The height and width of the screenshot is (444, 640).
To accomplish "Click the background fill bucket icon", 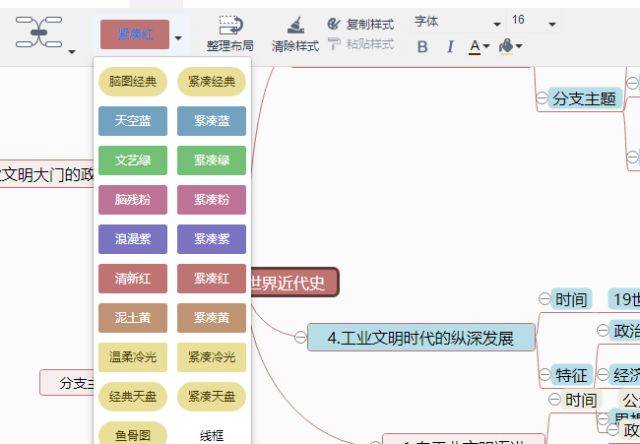I will tap(506, 46).
